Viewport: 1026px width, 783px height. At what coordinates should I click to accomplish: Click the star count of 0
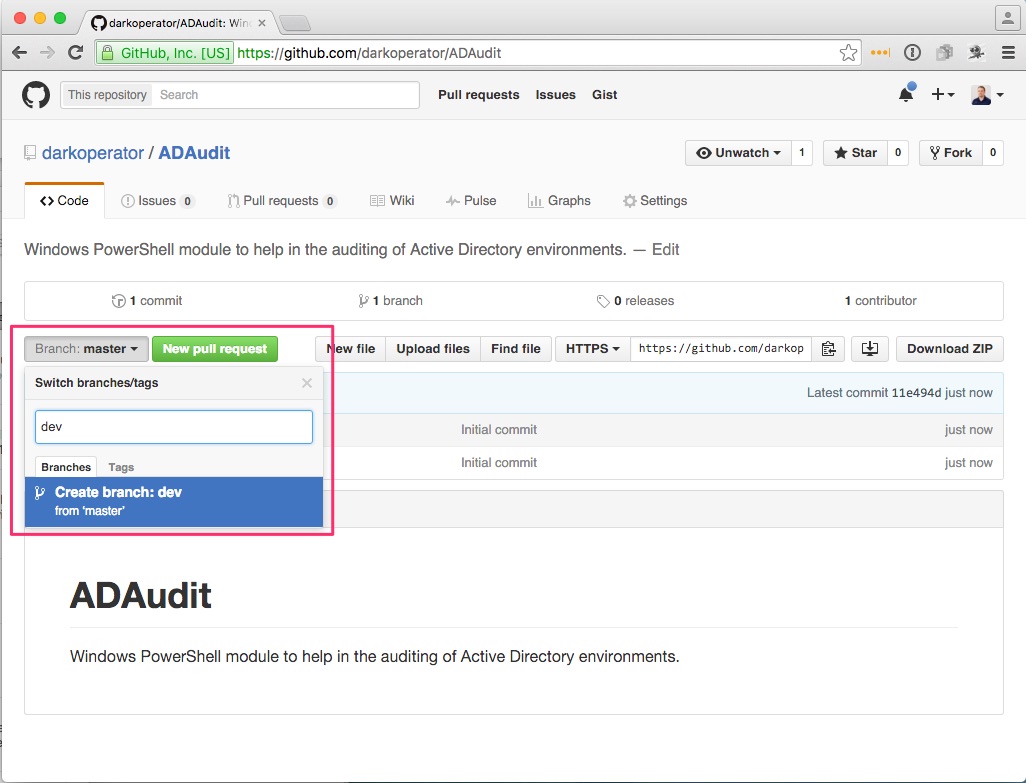point(898,153)
